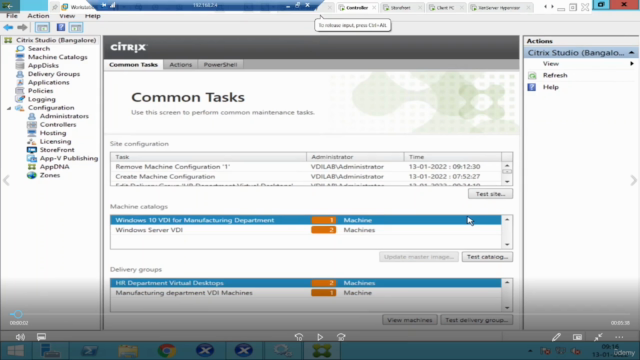Open Machine Catalogs in the tree
The image size is (640, 360).
point(58,57)
